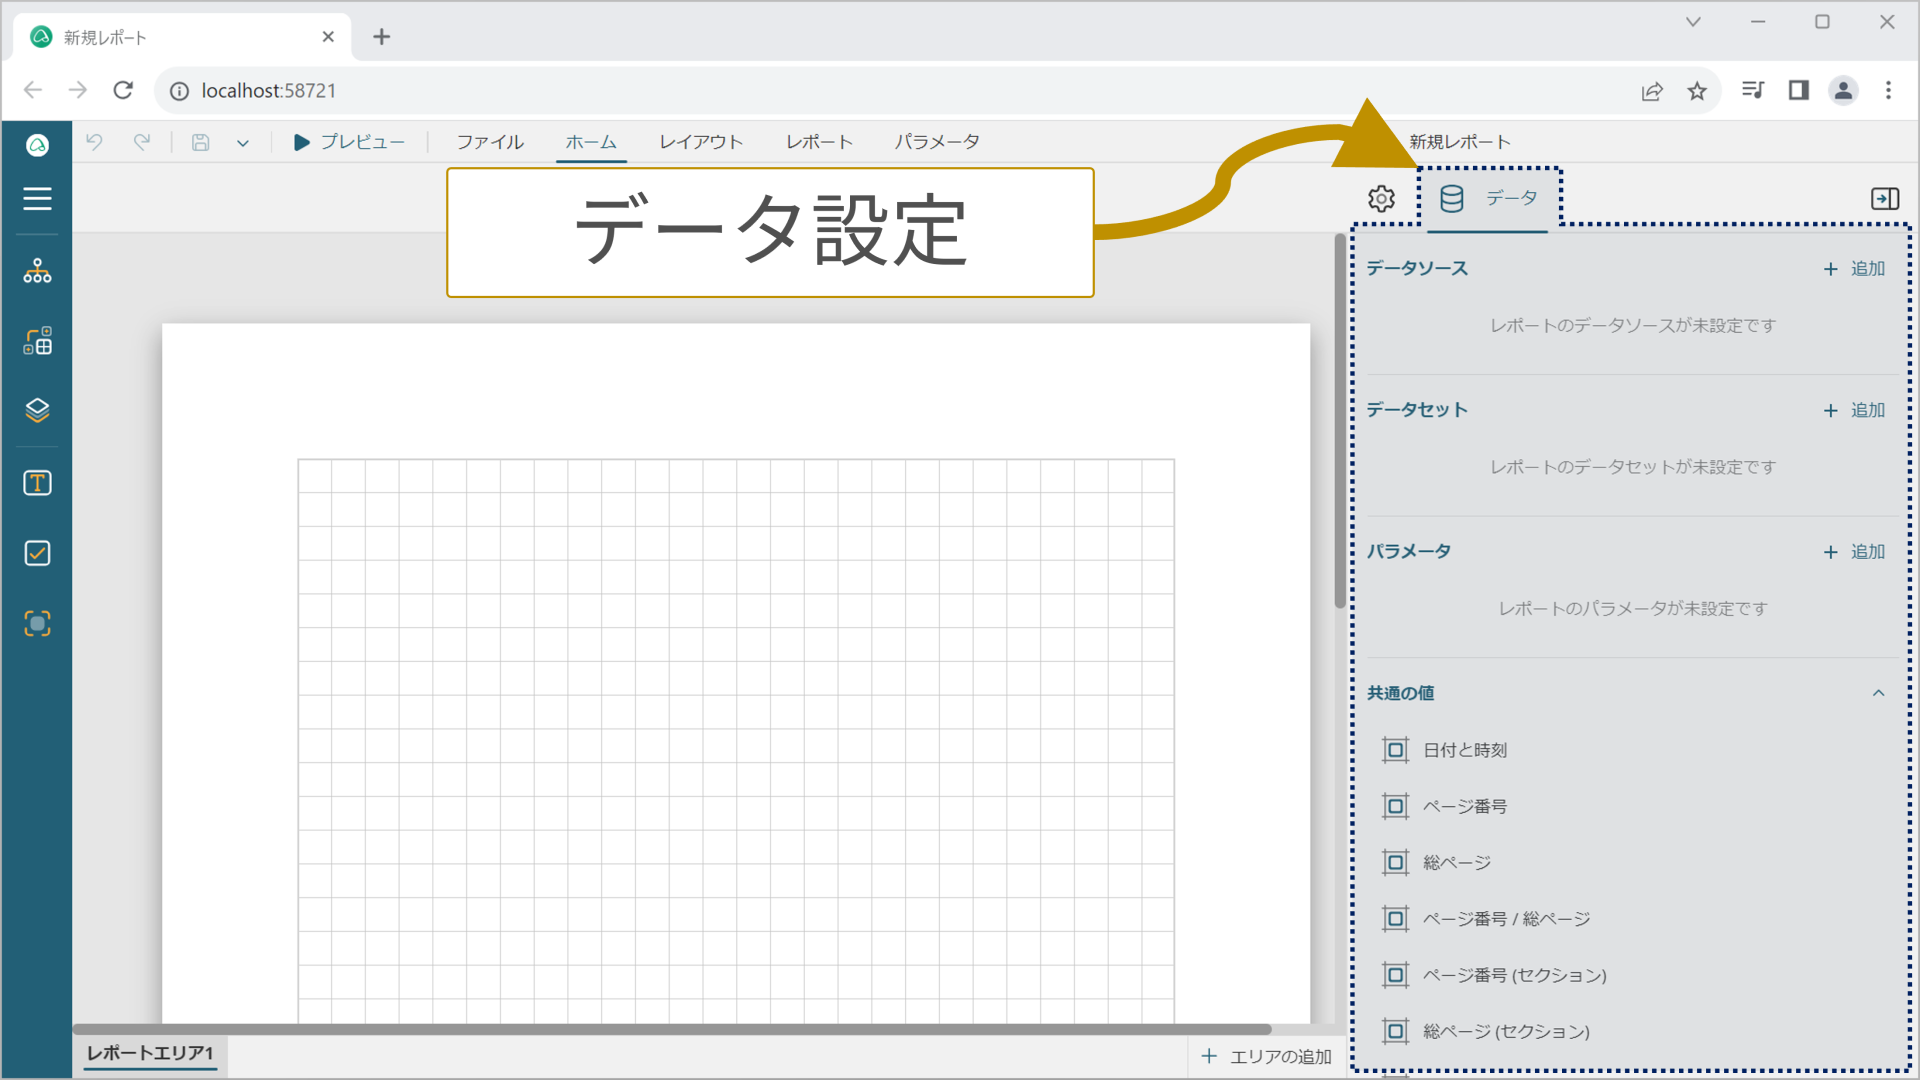The width and height of the screenshot is (1920, 1080).
Task: Open the group editor icon in sidebar
Action: tap(37, 341)
